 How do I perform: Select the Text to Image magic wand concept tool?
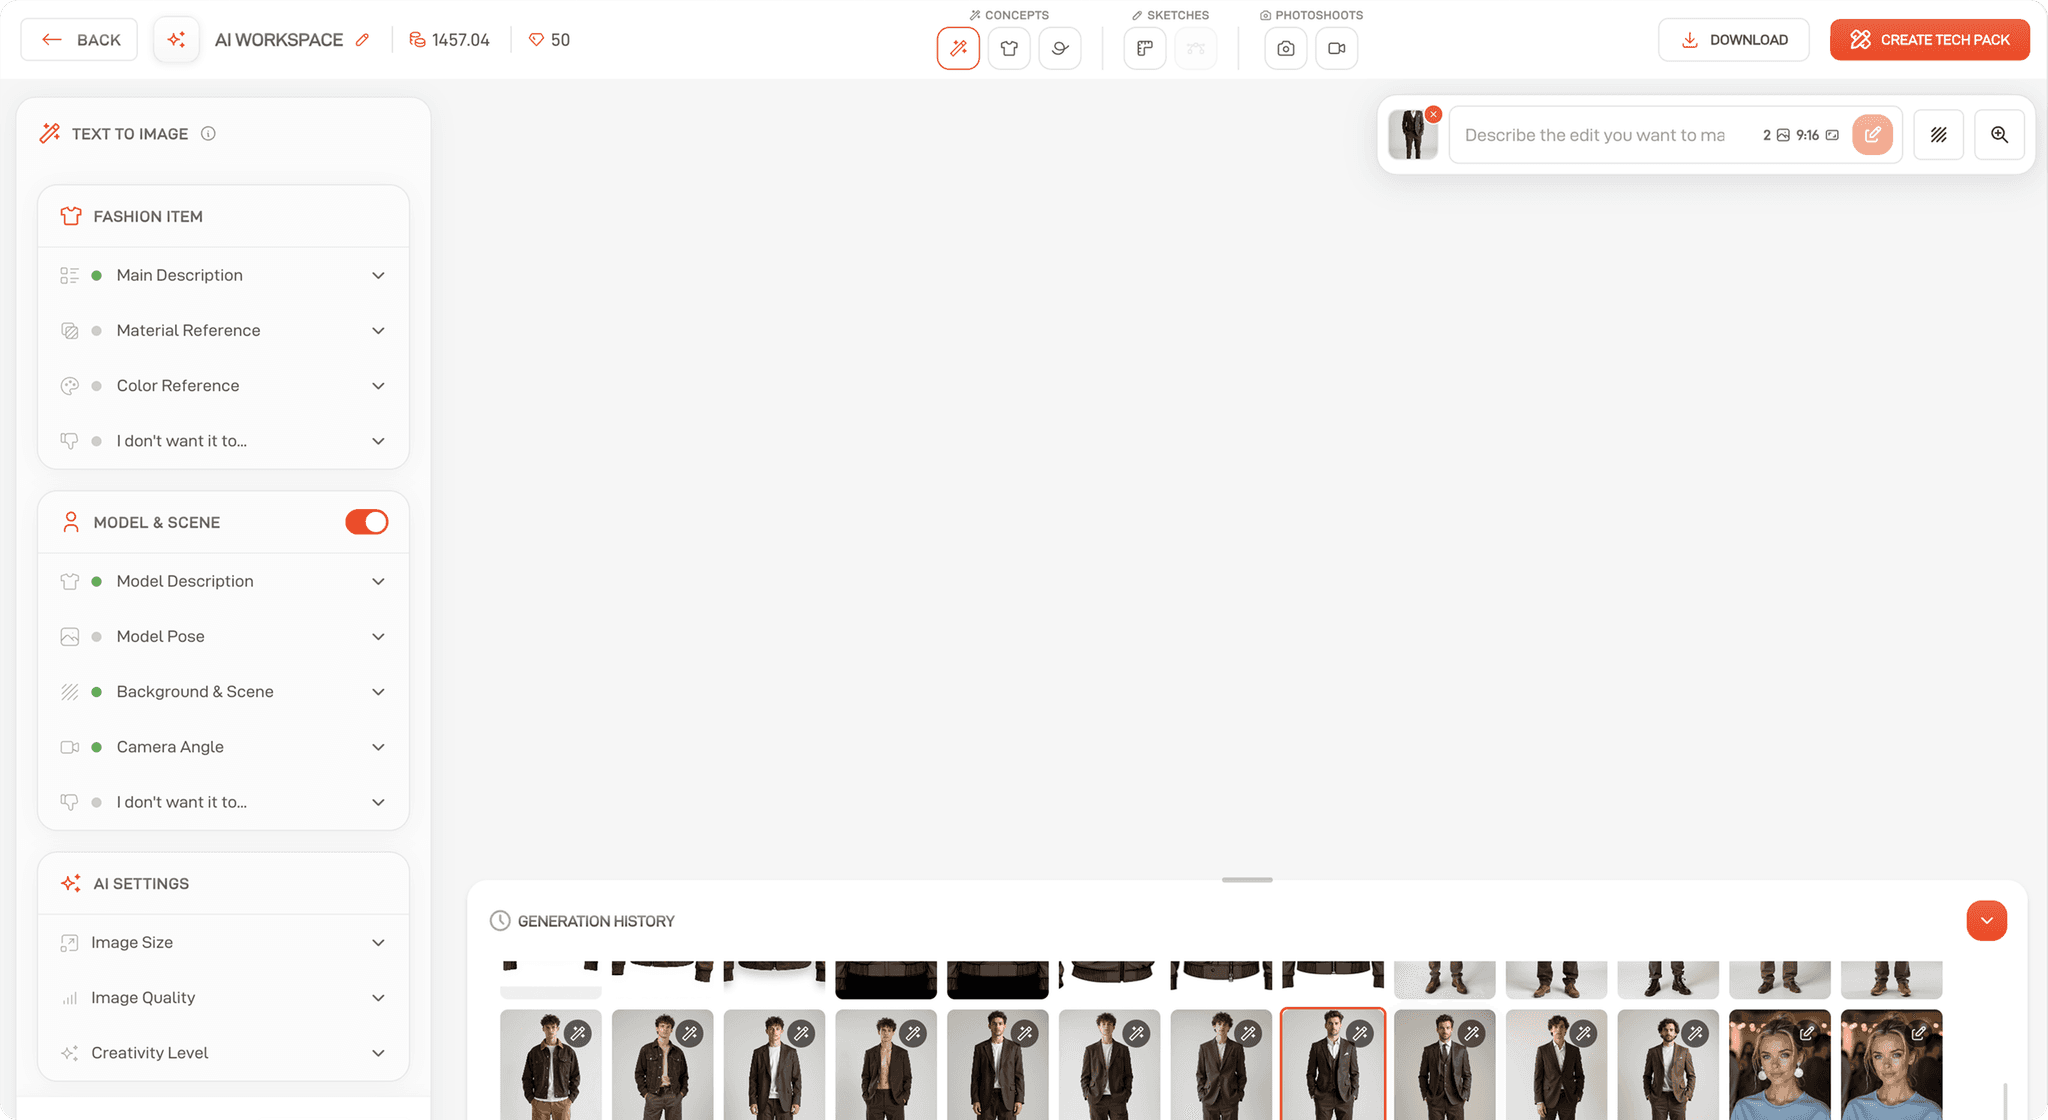tap(958, 48)
